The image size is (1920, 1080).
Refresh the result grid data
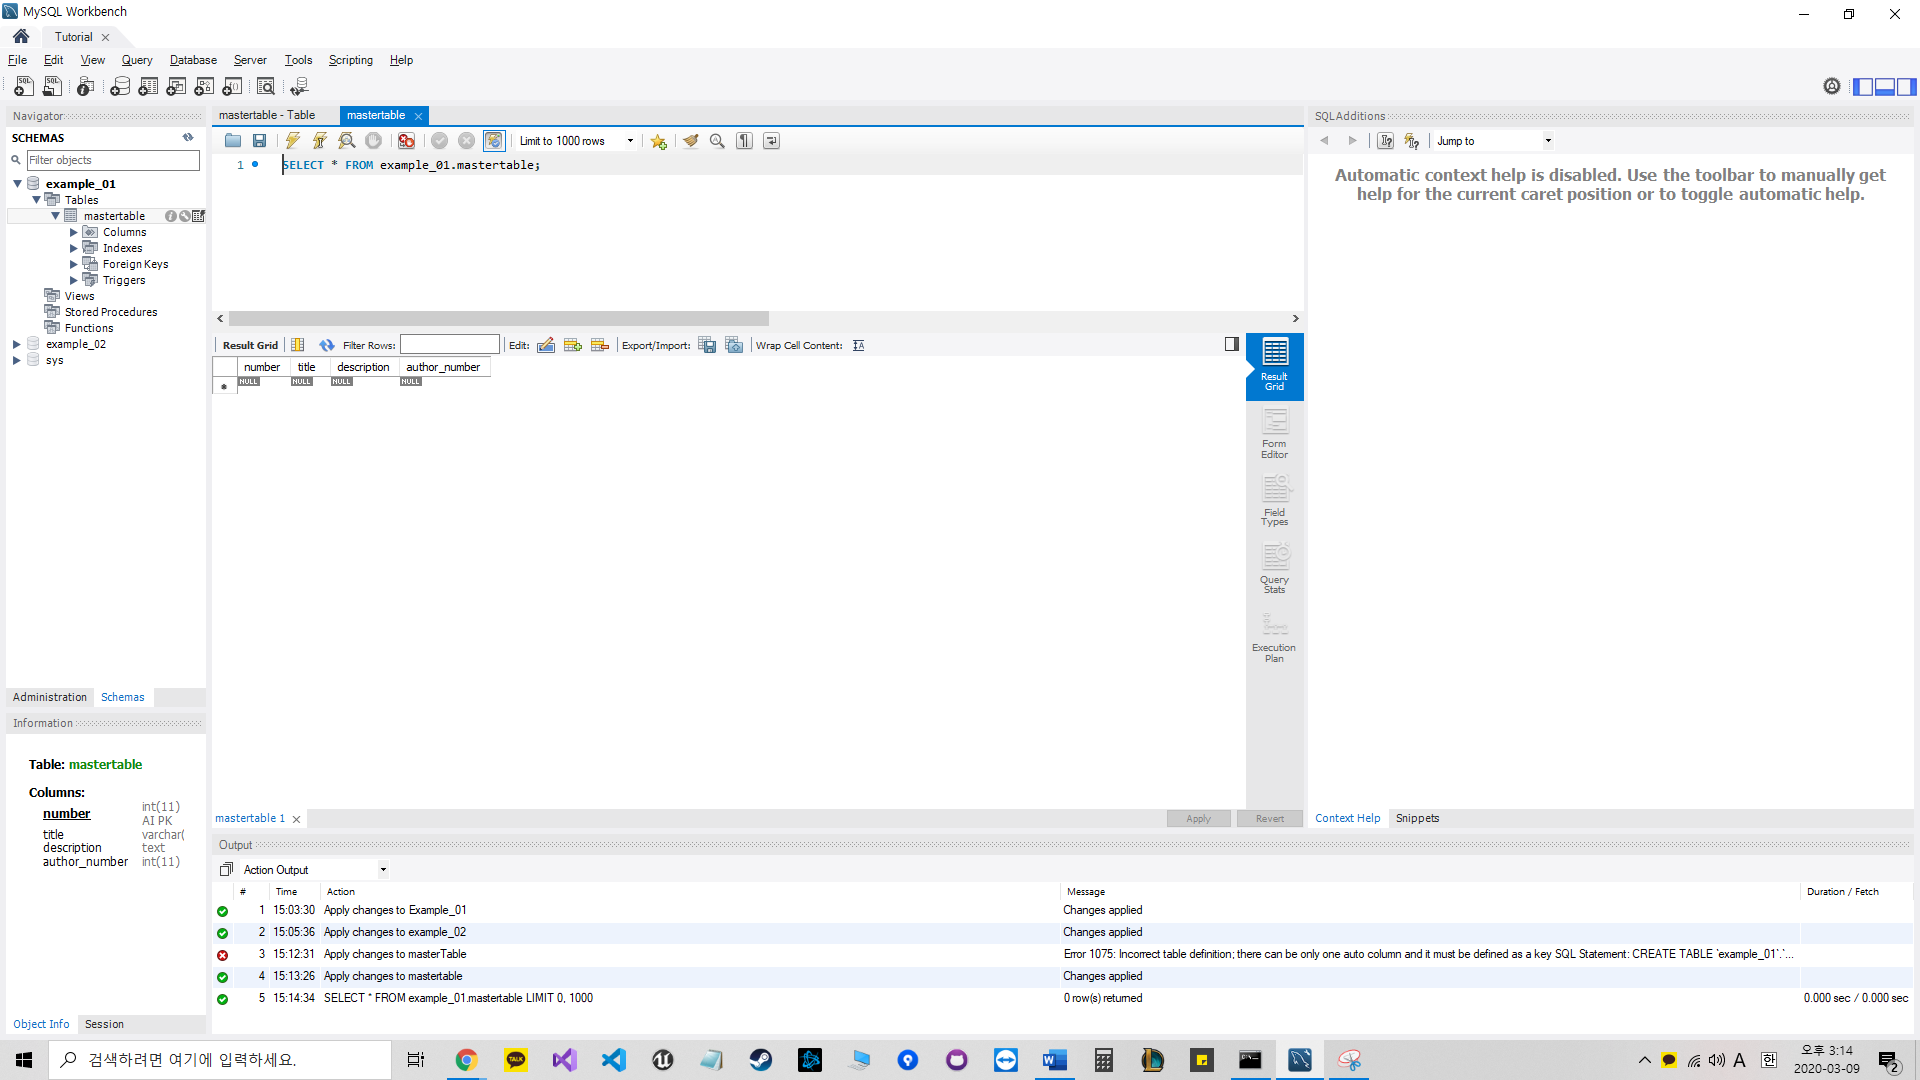pyautogui.click(x=327, y=345)
